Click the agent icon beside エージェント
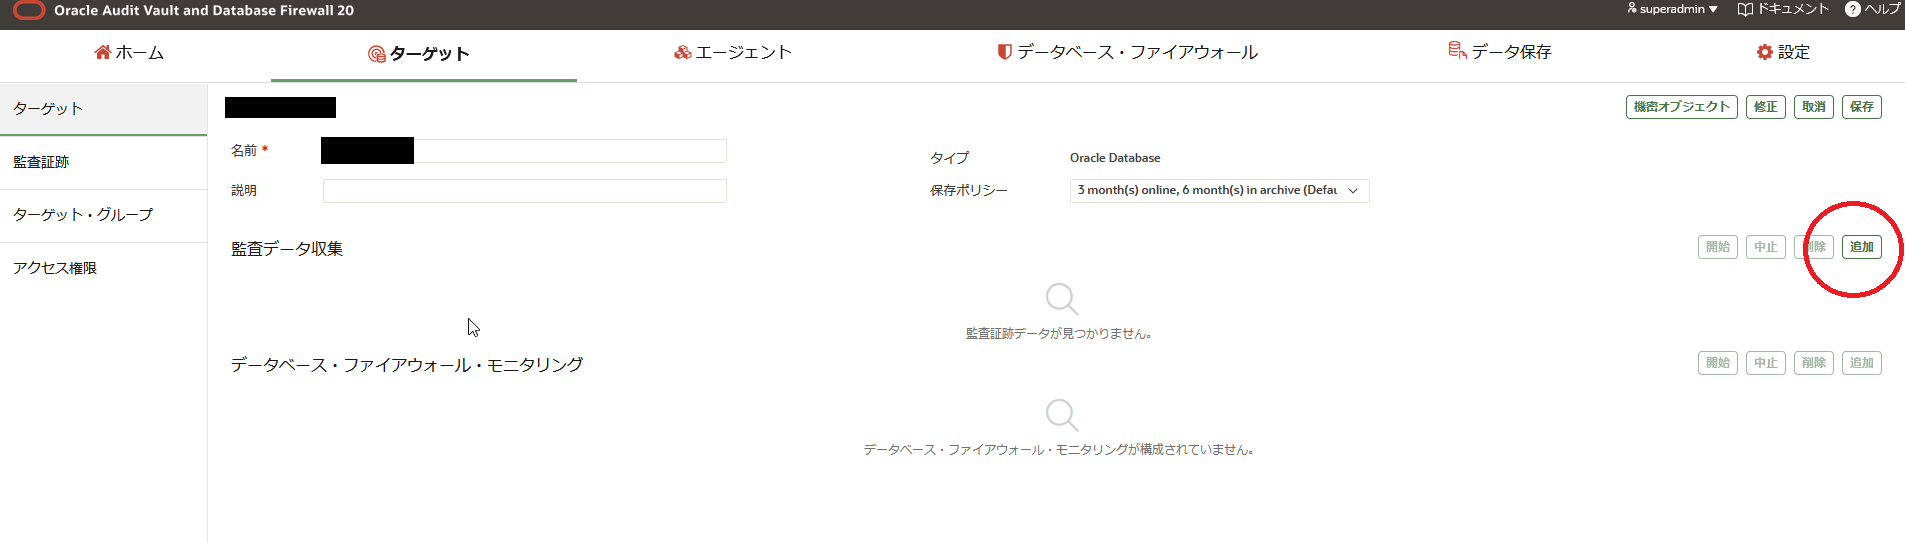 [x=683, y=52]
